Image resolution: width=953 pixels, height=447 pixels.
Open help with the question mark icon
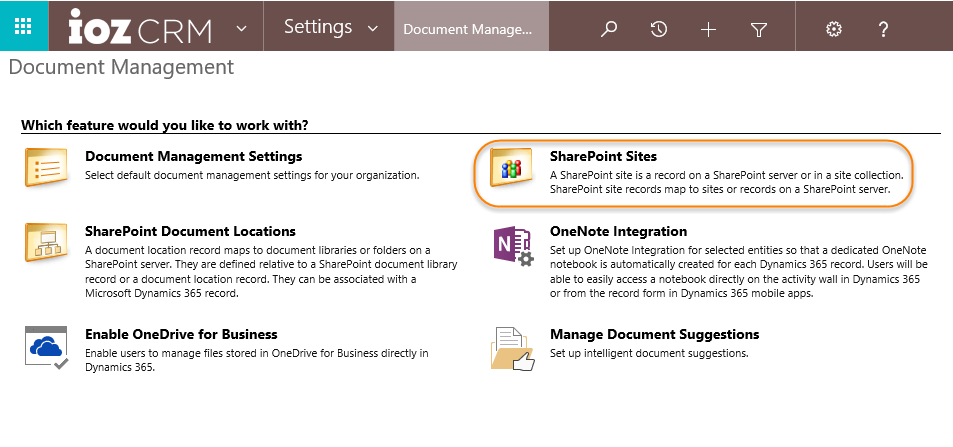click(x=884, y=29)
